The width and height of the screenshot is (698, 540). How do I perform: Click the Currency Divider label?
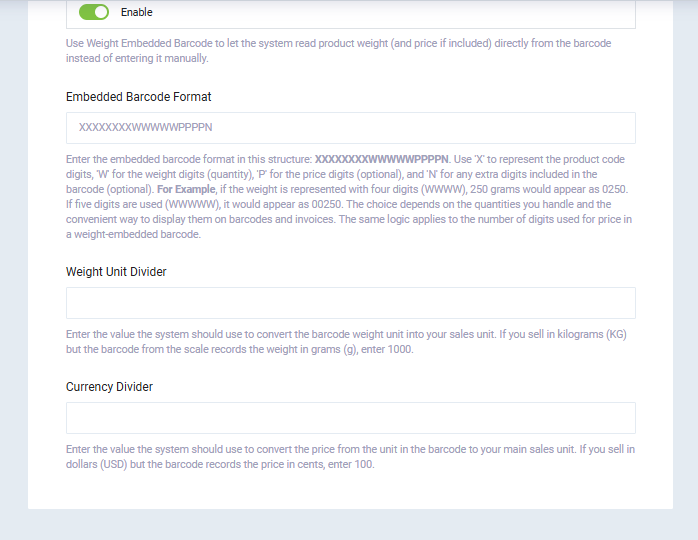(109, 387)
